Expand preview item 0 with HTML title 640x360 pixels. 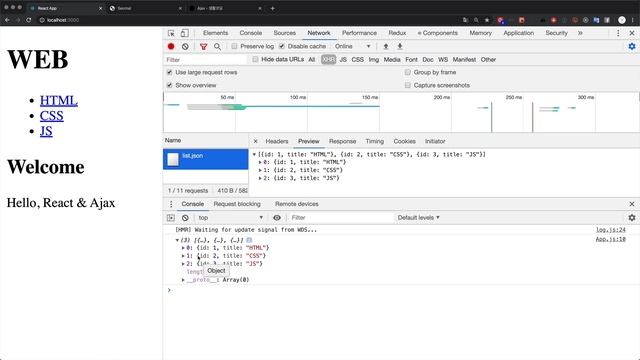pyautogui.click(x=260, y=162)
